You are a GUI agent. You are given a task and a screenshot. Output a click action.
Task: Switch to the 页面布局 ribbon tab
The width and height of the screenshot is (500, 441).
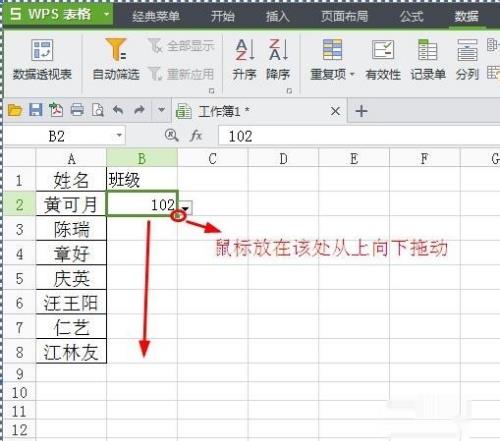[x=344, y=16]
